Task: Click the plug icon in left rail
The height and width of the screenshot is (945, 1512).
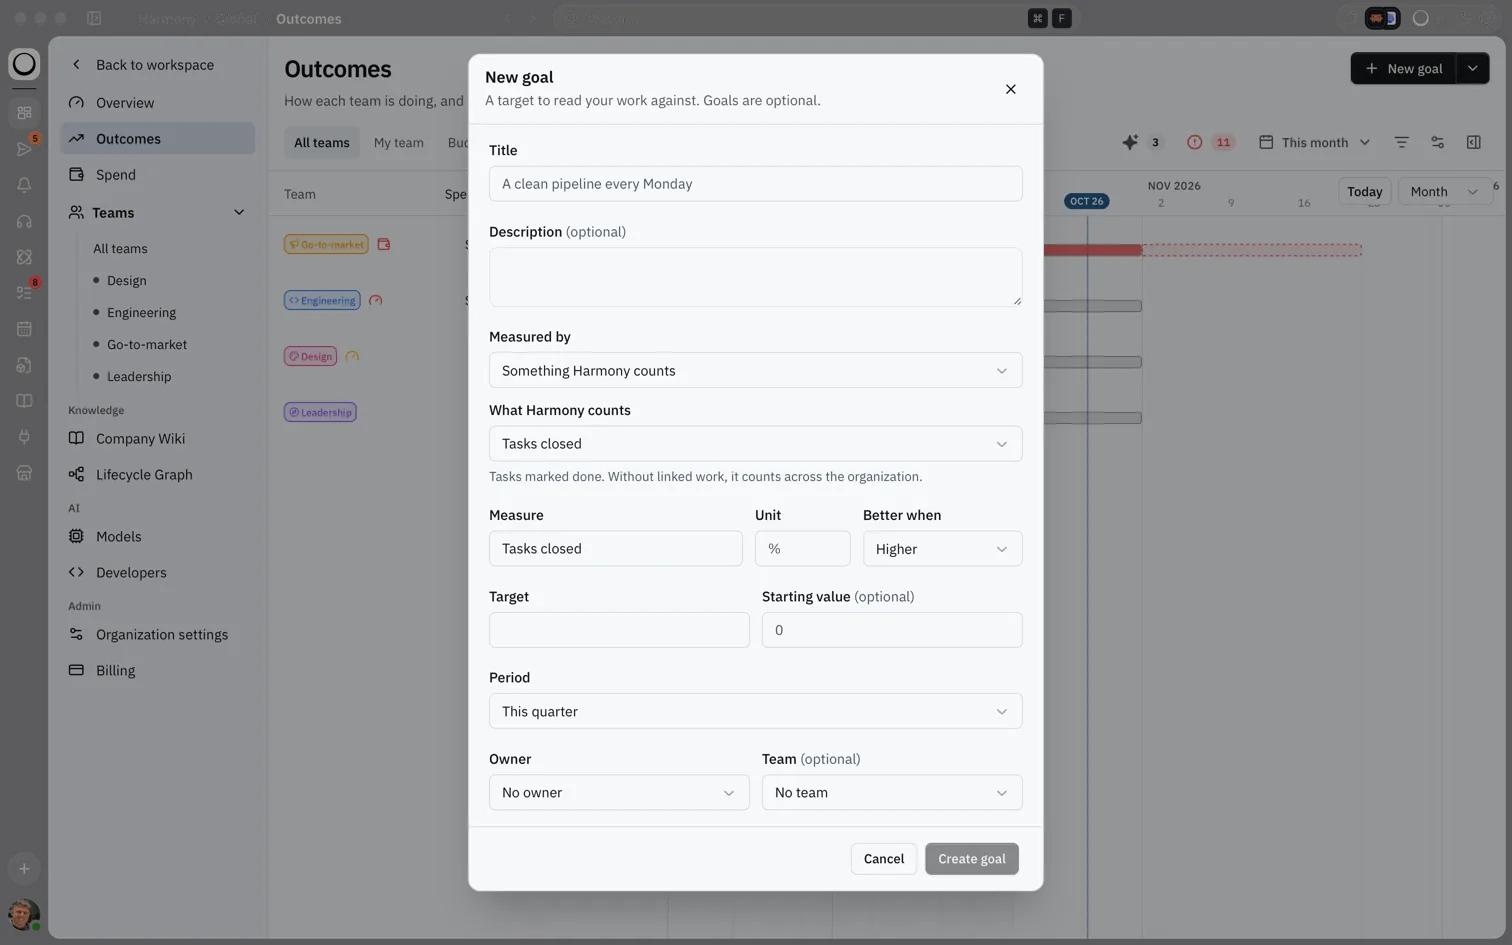Action: tap(24, 437)
